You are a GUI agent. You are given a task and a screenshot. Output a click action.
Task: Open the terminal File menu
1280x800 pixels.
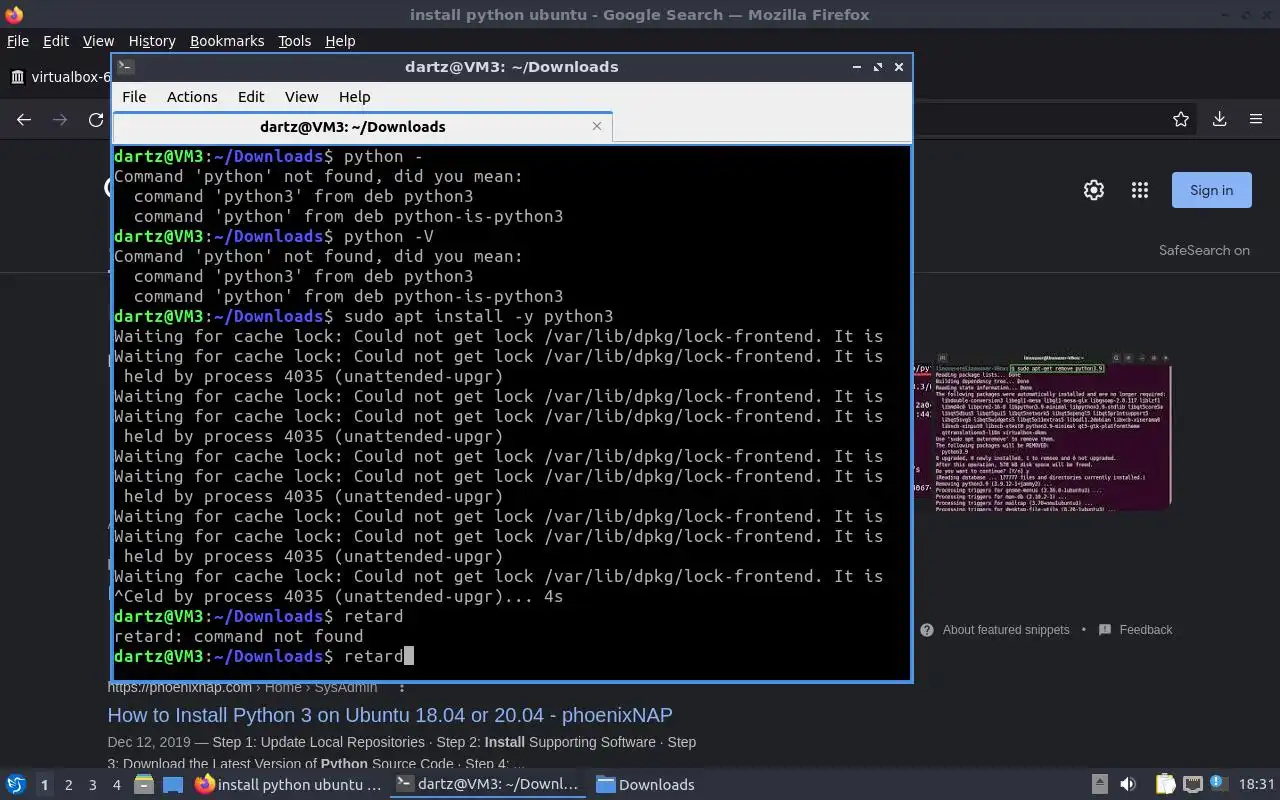tap(134, 97)
